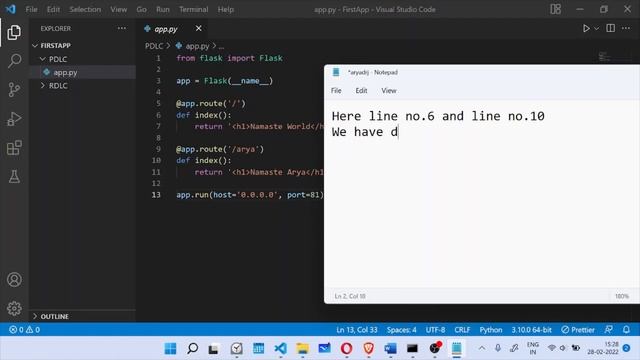Open the Selection menu
Screen dimensions: 640x360
click(x=85, y=9)
